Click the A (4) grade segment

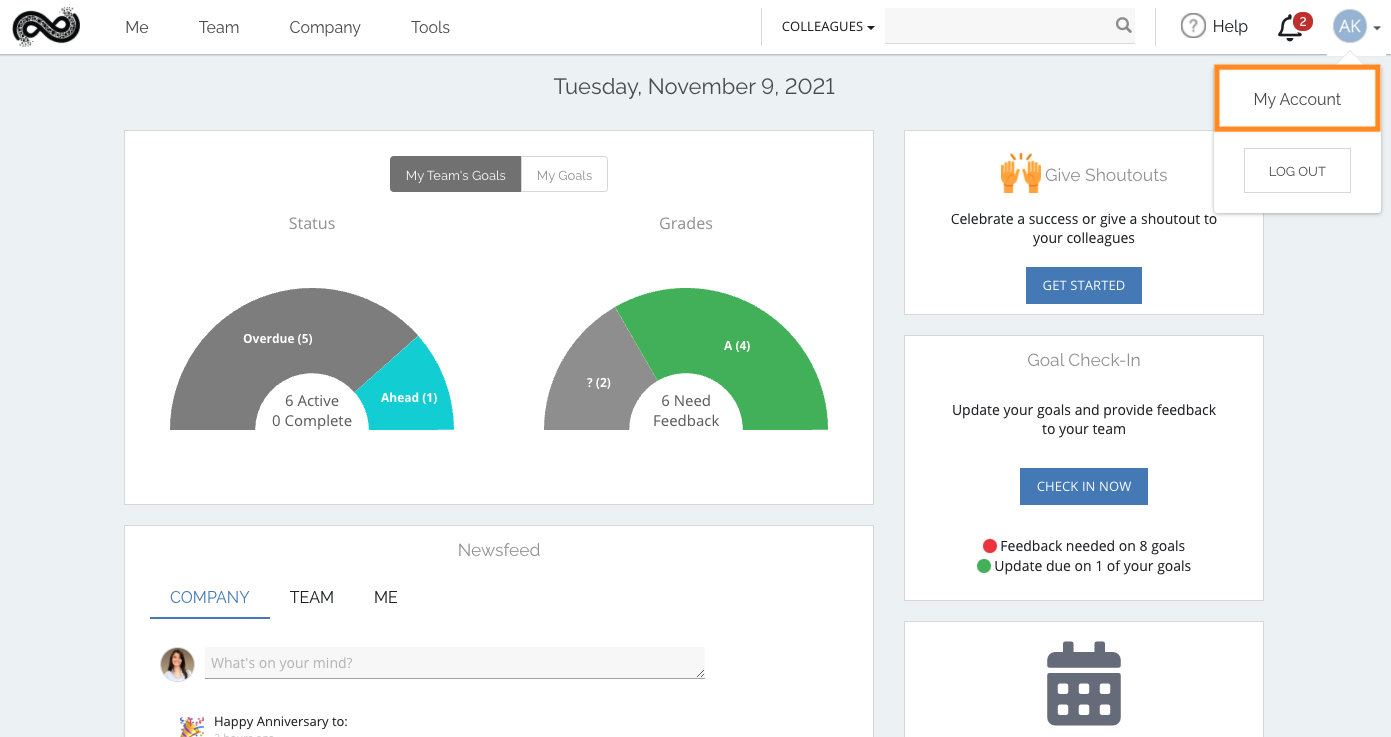737,346
